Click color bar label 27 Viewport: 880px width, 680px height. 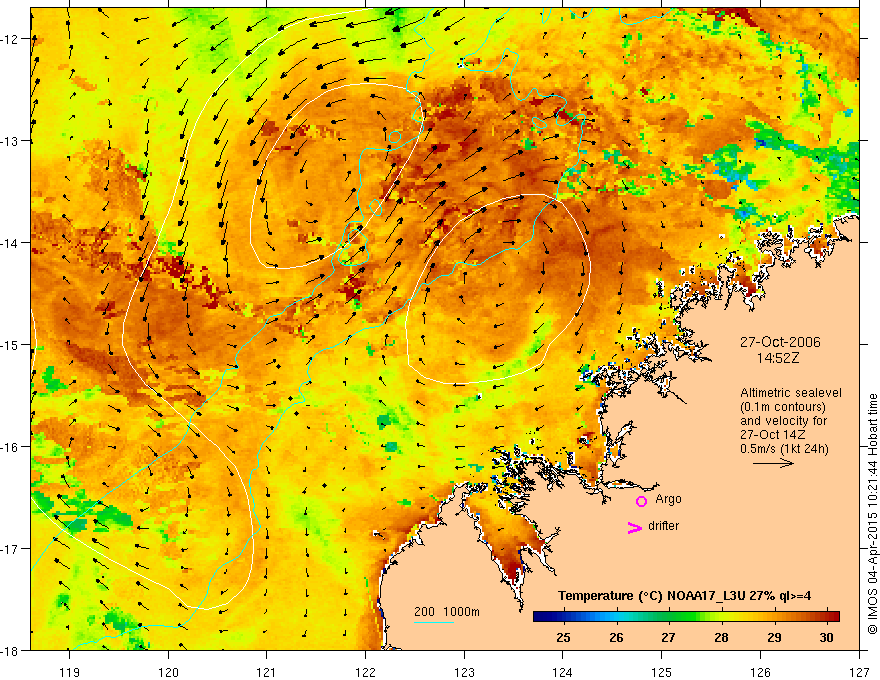click(x=668, y=638)
